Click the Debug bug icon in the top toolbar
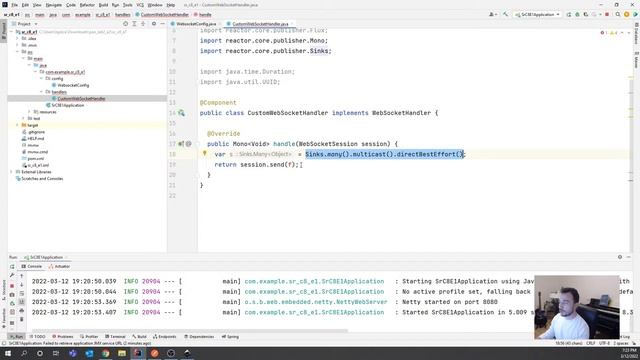This screenshot has height=360, width=640. [x=577, y=14]
